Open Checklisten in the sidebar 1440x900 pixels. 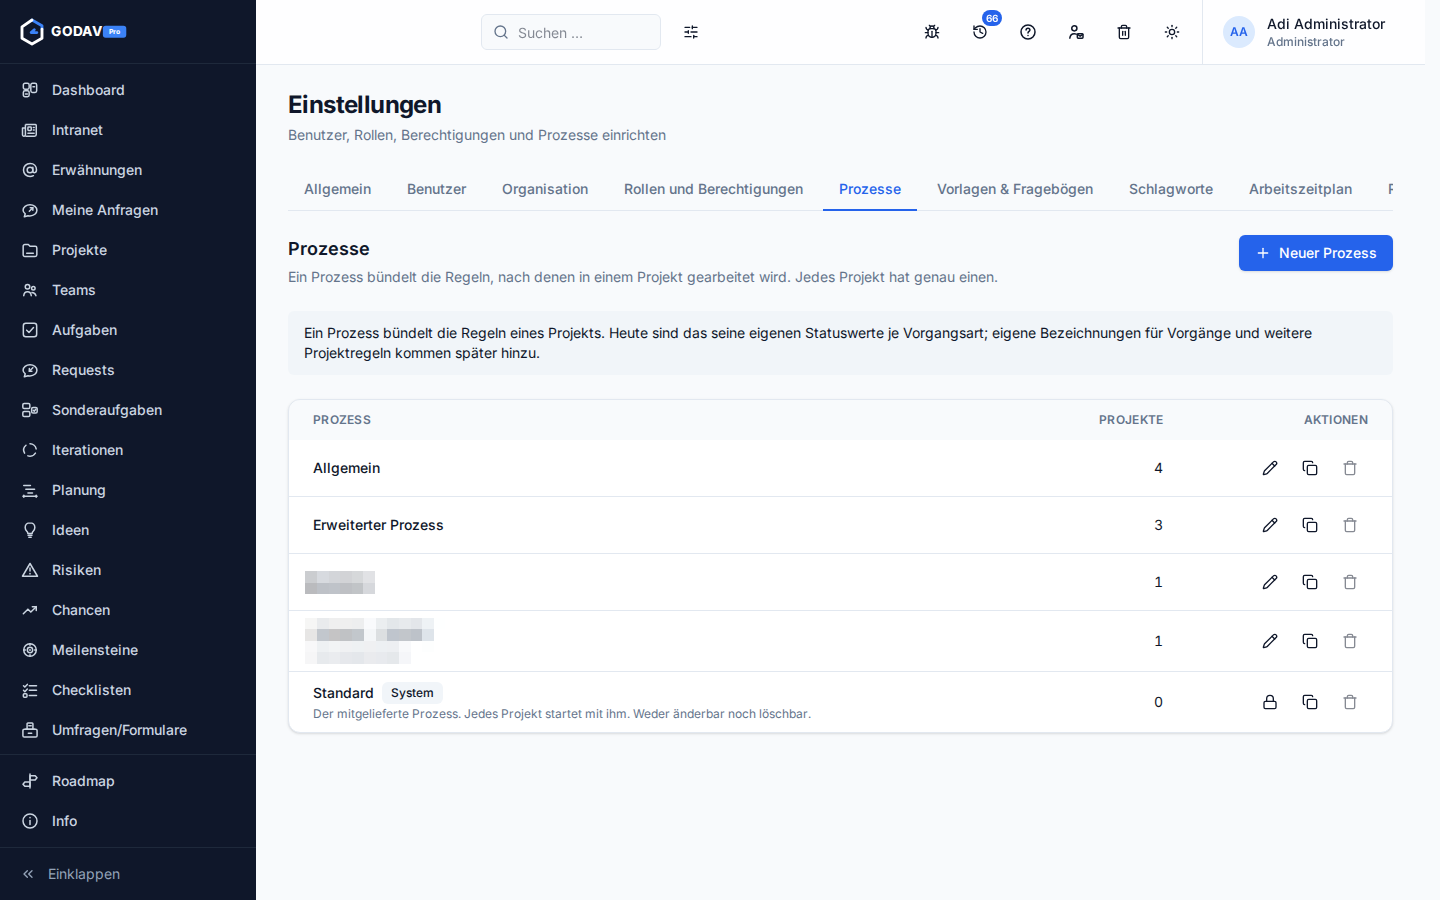[128, 690]
